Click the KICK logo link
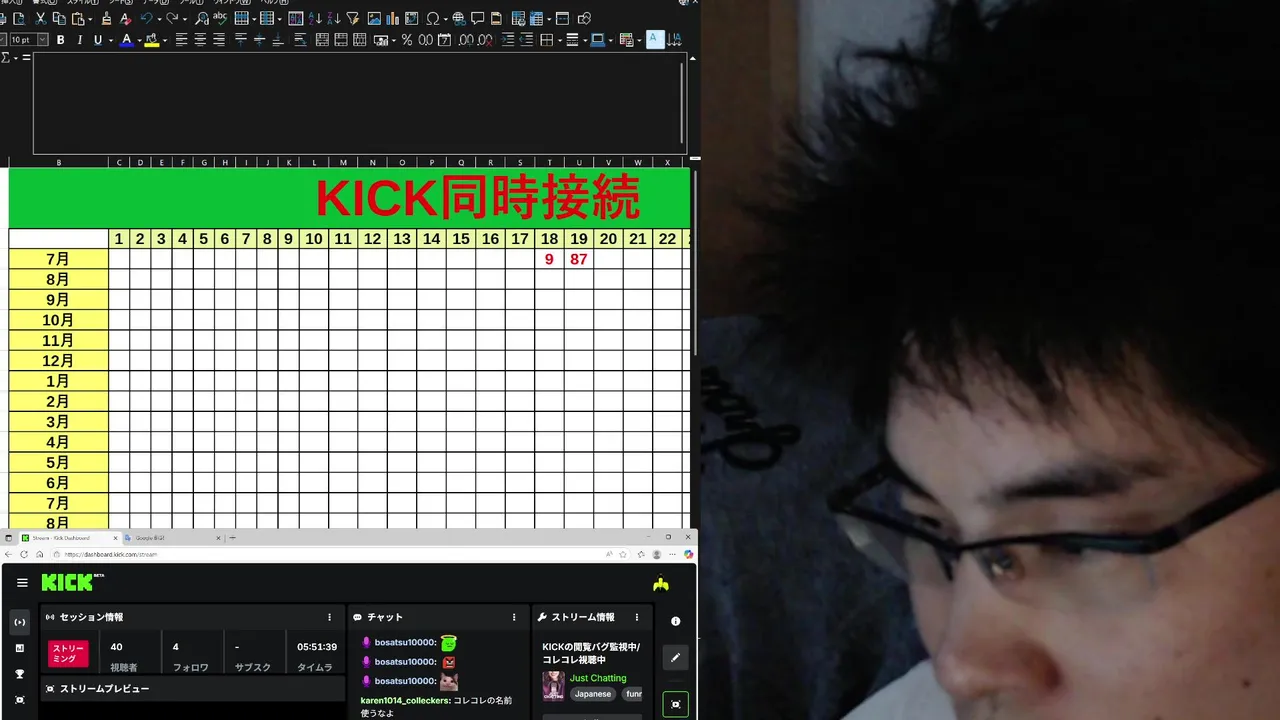The image size is (1280, 720). coord(72,582)
